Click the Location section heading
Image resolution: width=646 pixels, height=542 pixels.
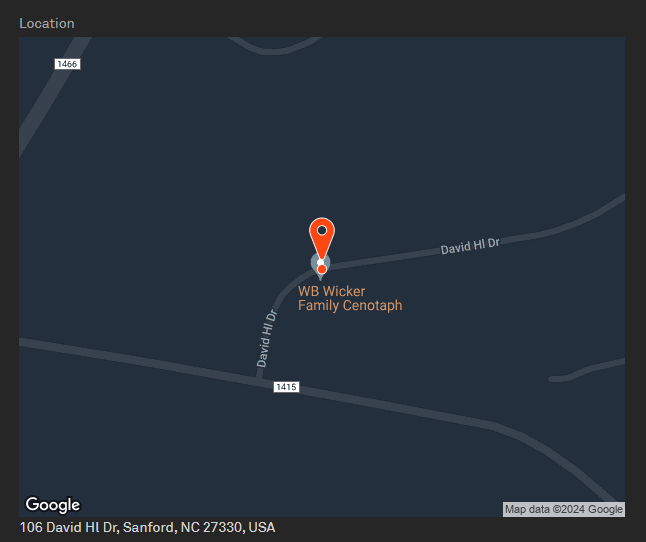(x=47, y=23)
